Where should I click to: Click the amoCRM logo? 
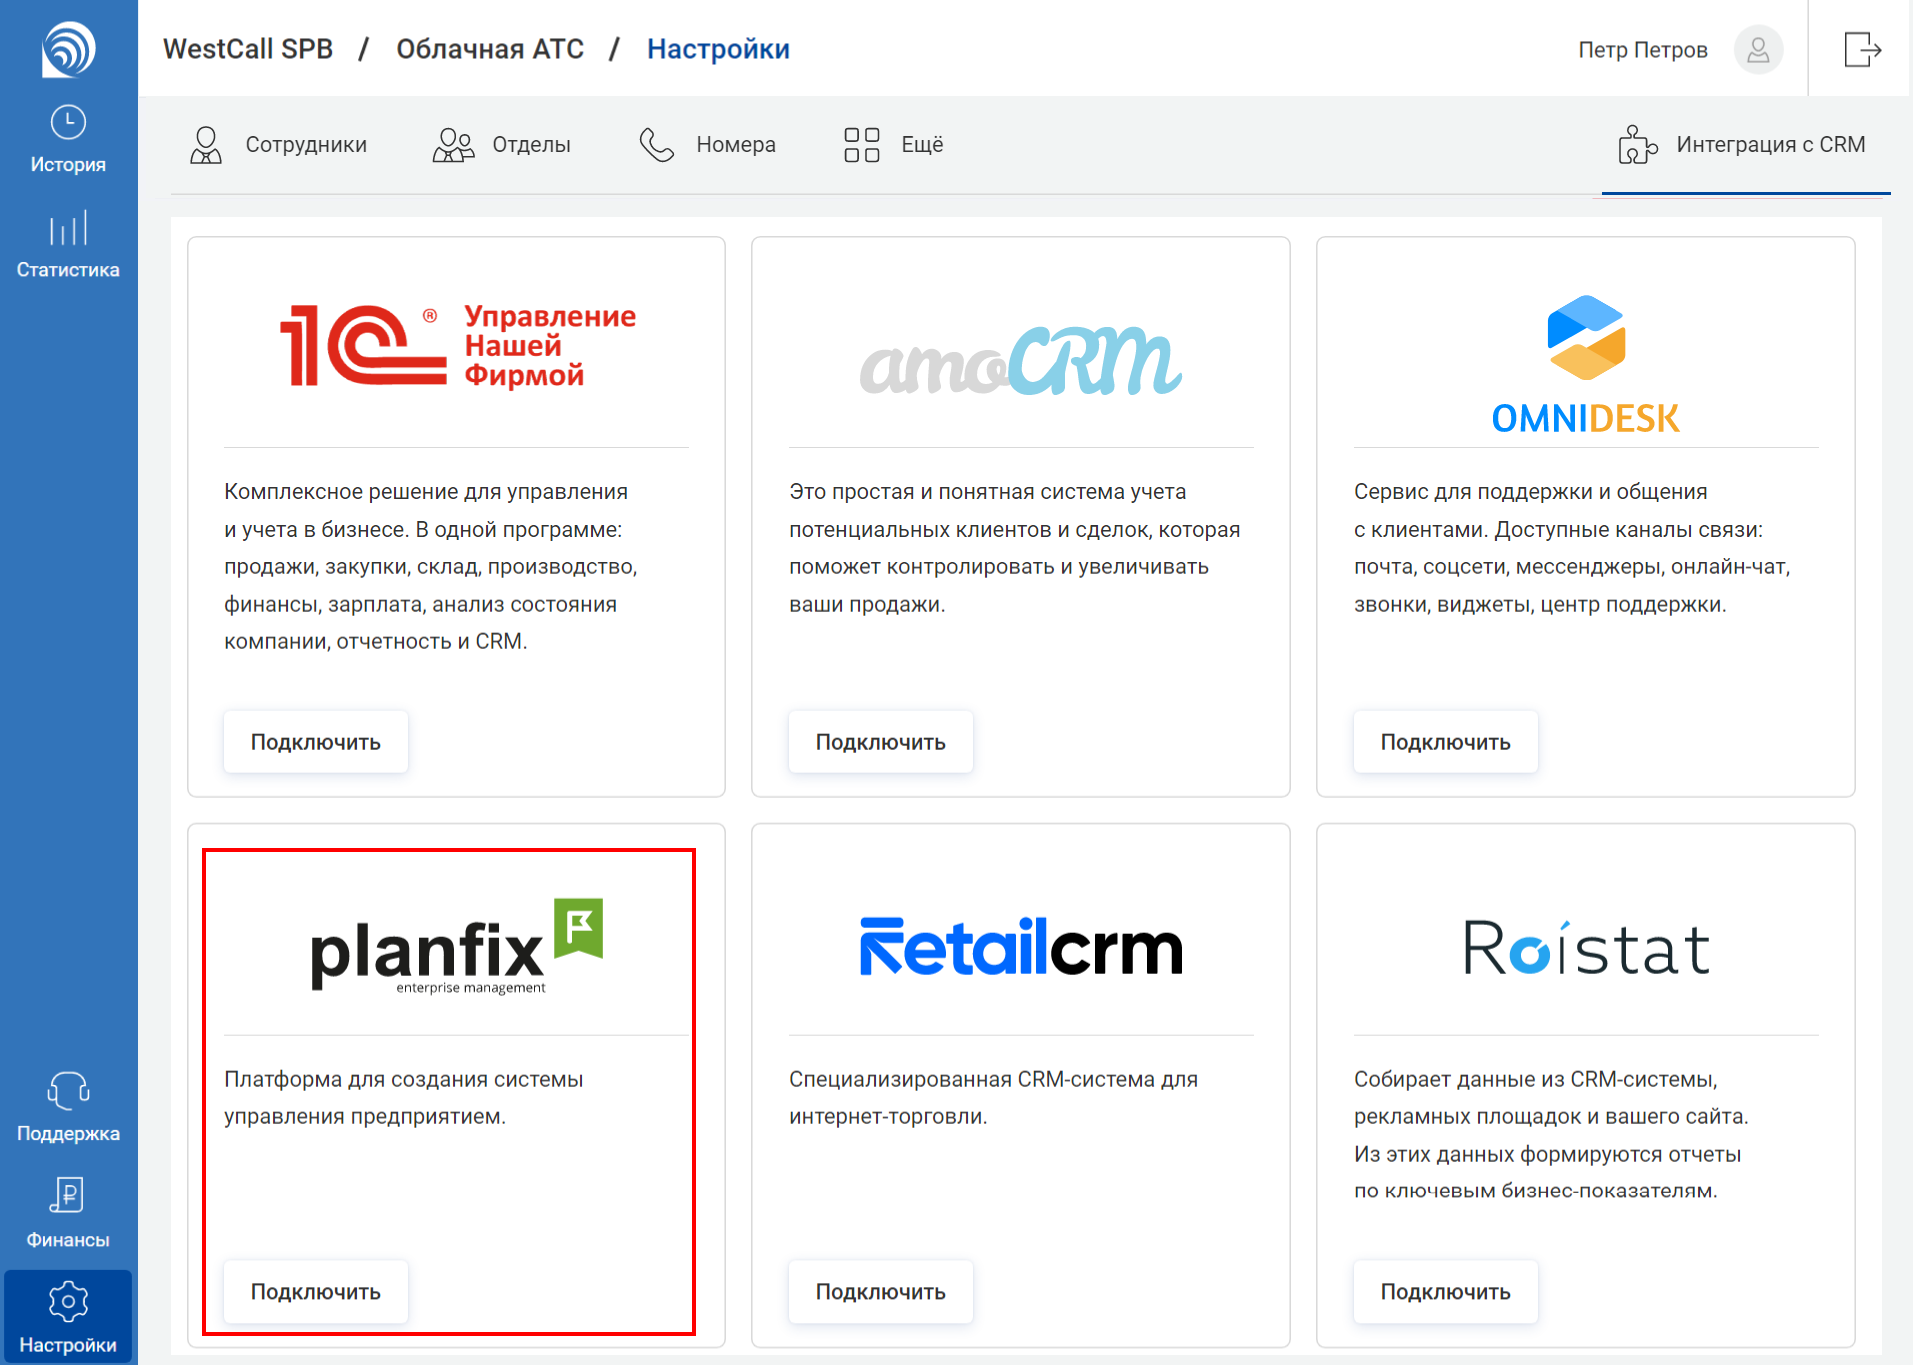(x=1021, y=361)
